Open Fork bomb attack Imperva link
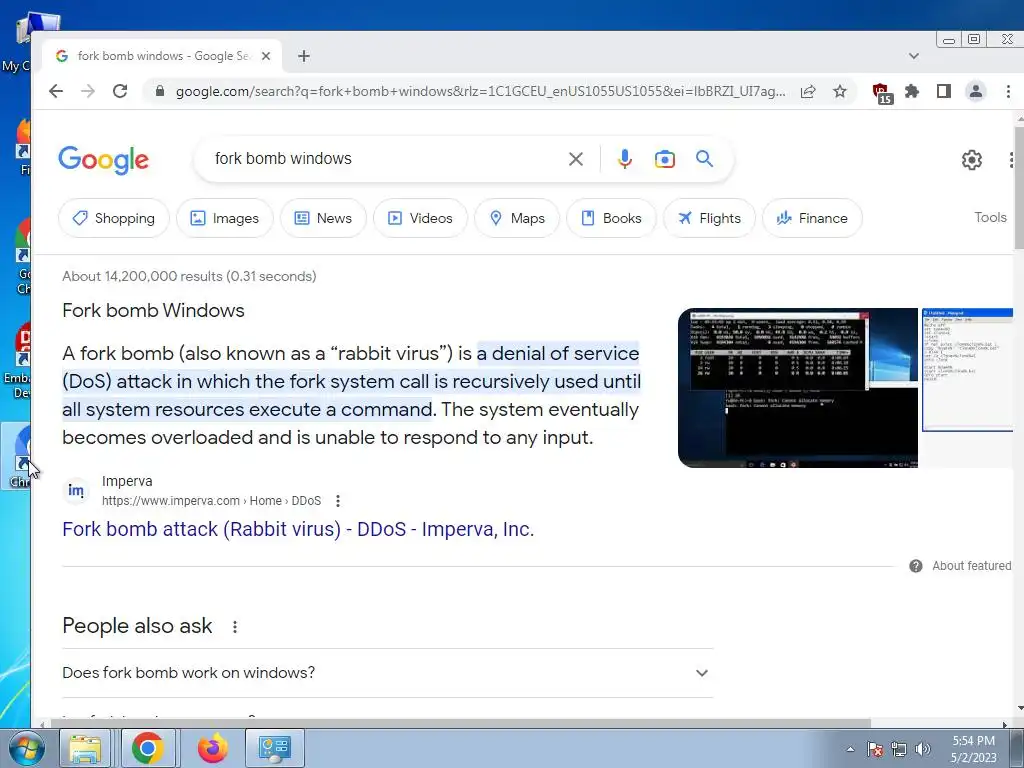The width and height of the screenshot is (1024, 768). coord(298,529)
